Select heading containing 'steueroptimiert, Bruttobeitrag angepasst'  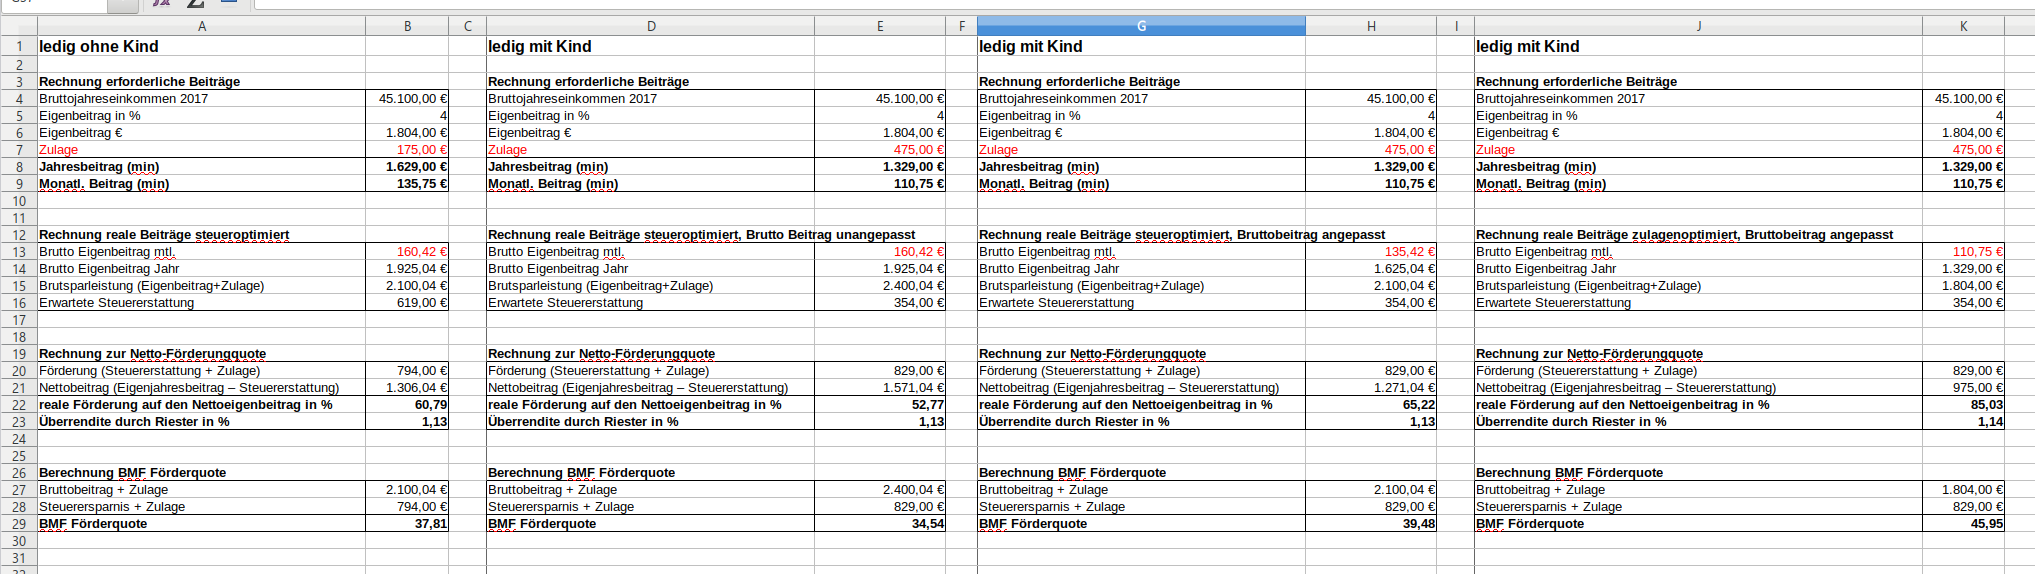click(1182, 235)
